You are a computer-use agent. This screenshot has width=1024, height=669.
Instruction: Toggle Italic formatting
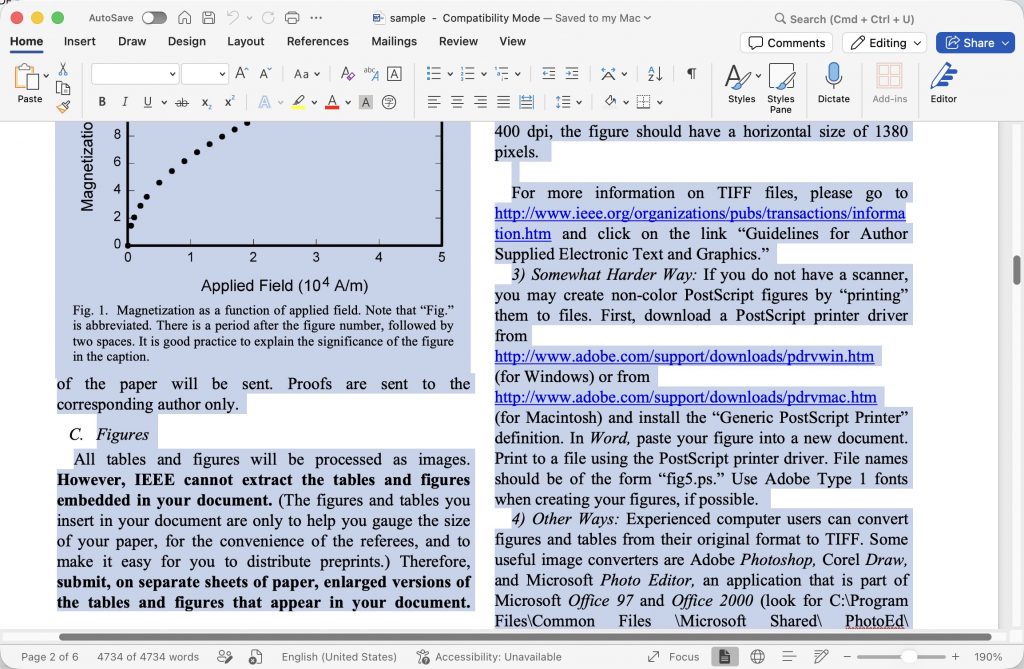tap(125, 103)
